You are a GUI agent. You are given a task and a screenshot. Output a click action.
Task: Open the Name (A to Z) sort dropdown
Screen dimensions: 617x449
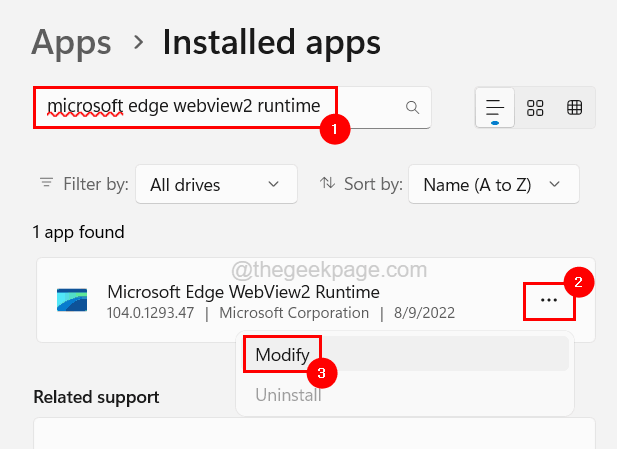tap(491, 185)
